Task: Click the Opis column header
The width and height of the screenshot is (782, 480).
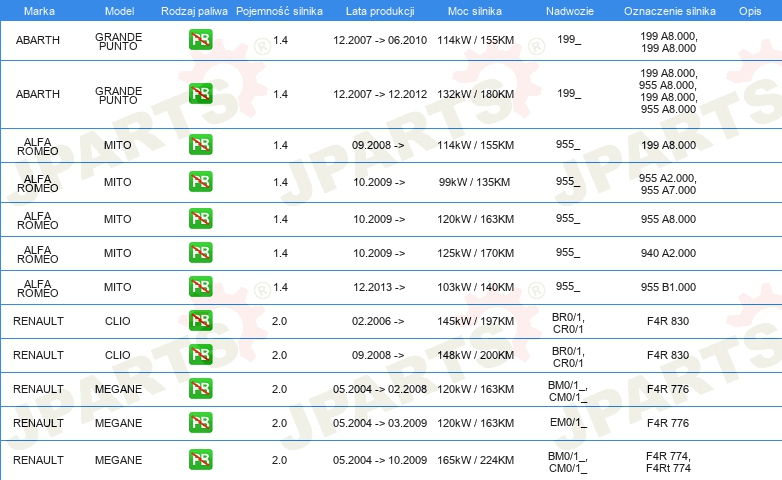Action: pyautogui.click(x=749, y=9)
